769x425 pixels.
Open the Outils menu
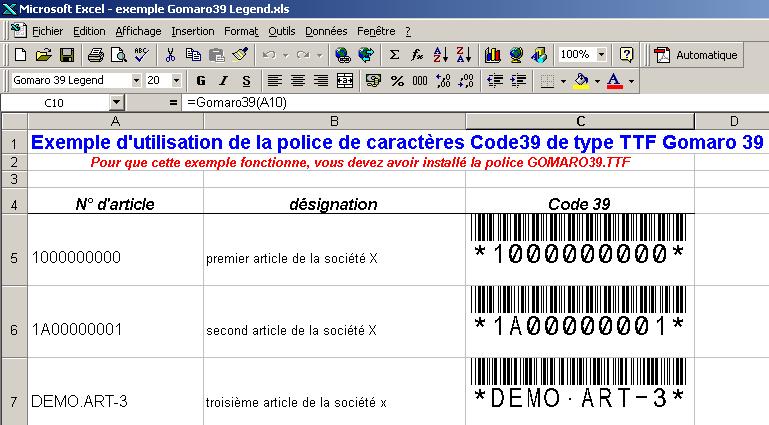pyautogui.click(x=282, y=31)
